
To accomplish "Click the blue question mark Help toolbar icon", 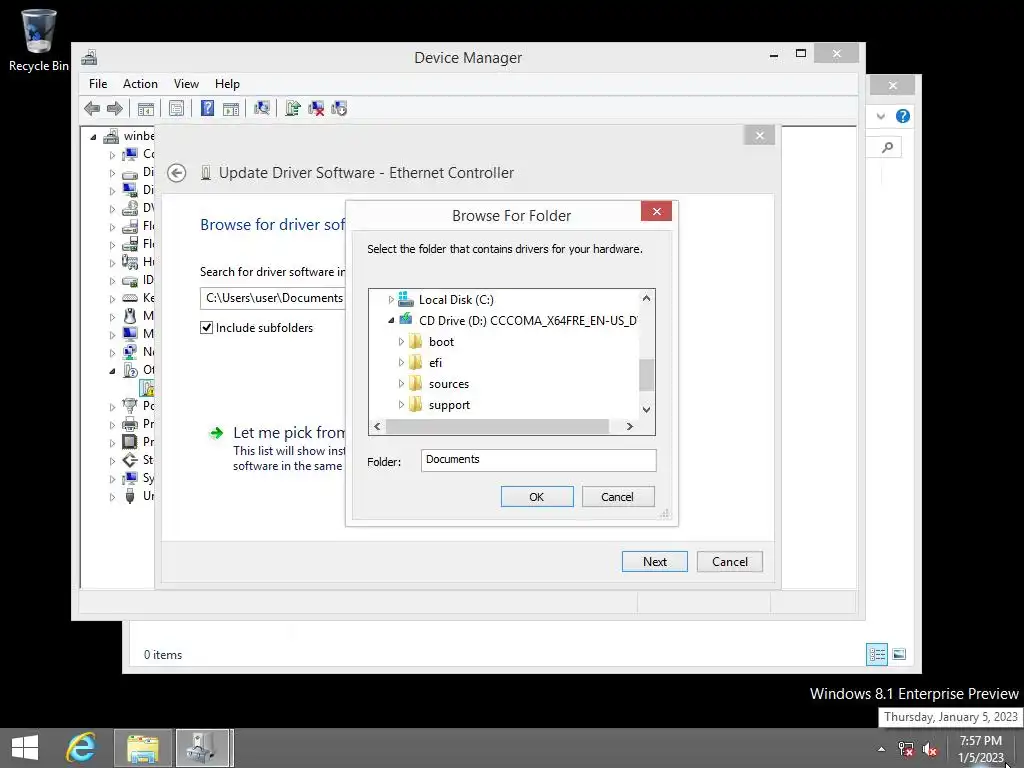I will (207, 108).
